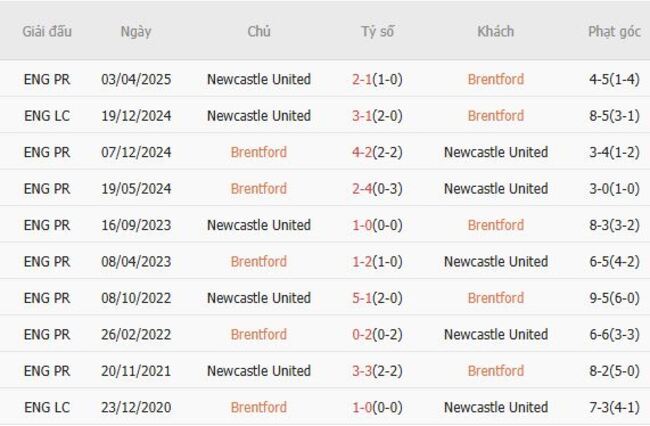Open the 1-2 score on 08/04/2023
This screenshot has width=650, height=426.
pyautogui.click(x=362, y=262)
